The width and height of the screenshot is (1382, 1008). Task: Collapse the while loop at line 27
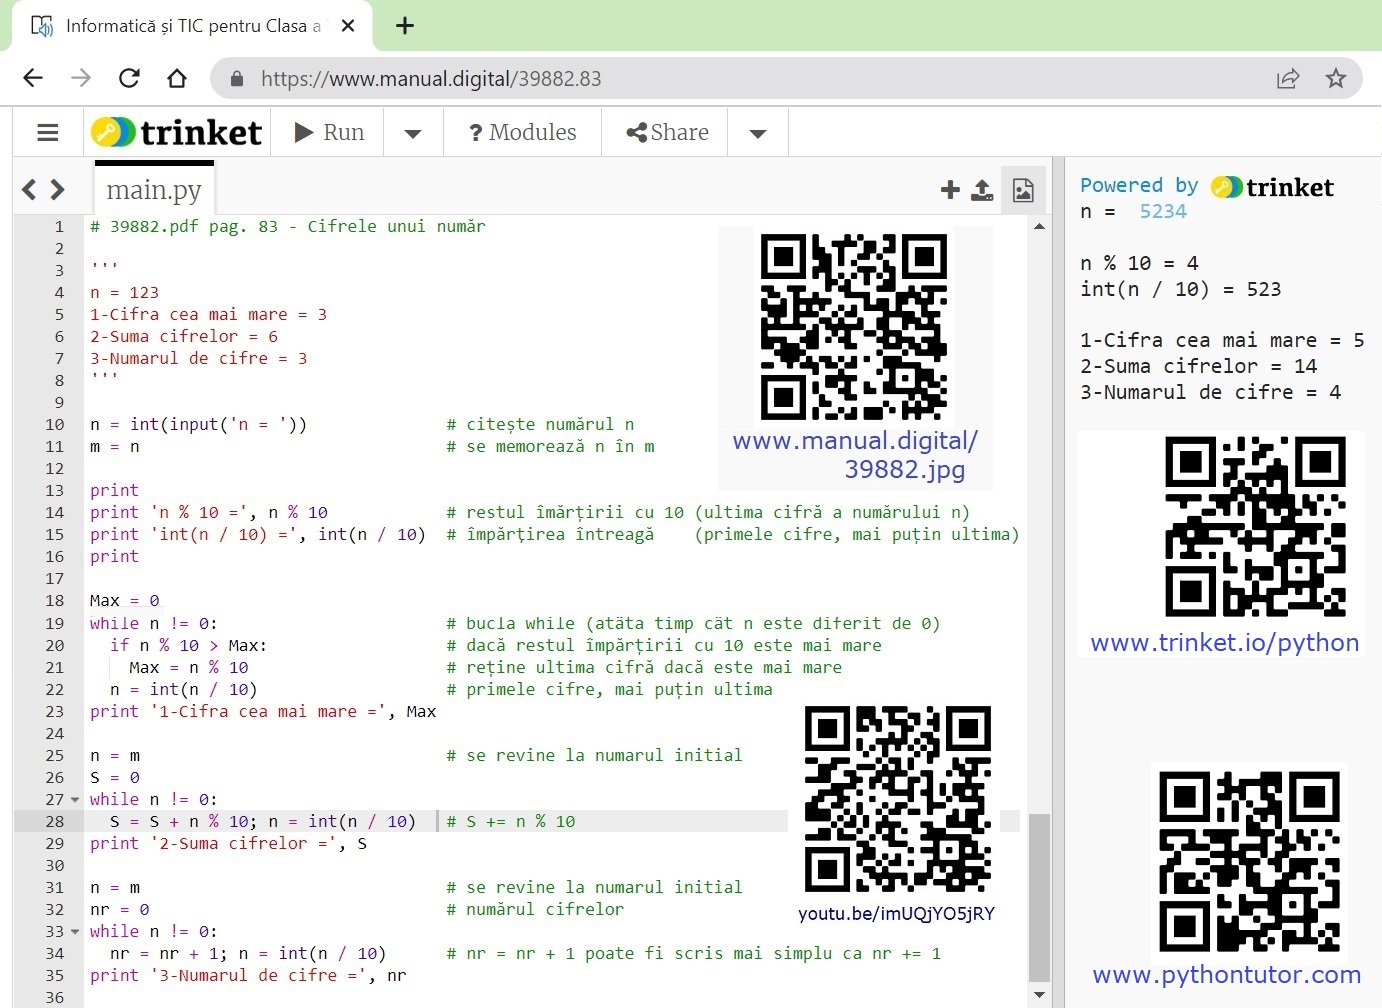(x=75, y=800)
